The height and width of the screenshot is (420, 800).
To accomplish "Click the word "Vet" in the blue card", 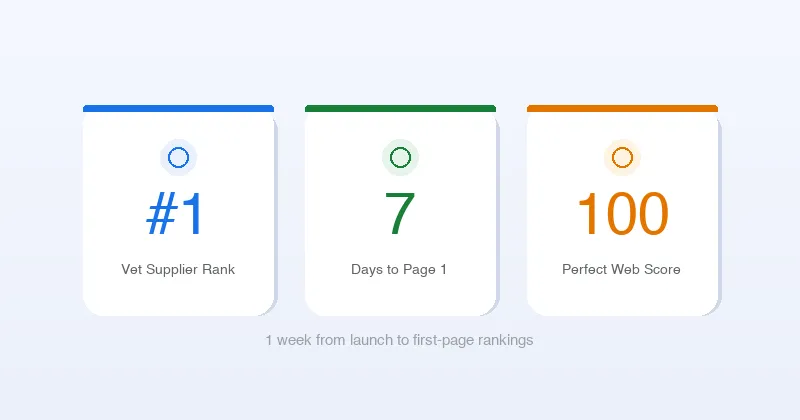I will pyautogui.click(x=132, y=270).
